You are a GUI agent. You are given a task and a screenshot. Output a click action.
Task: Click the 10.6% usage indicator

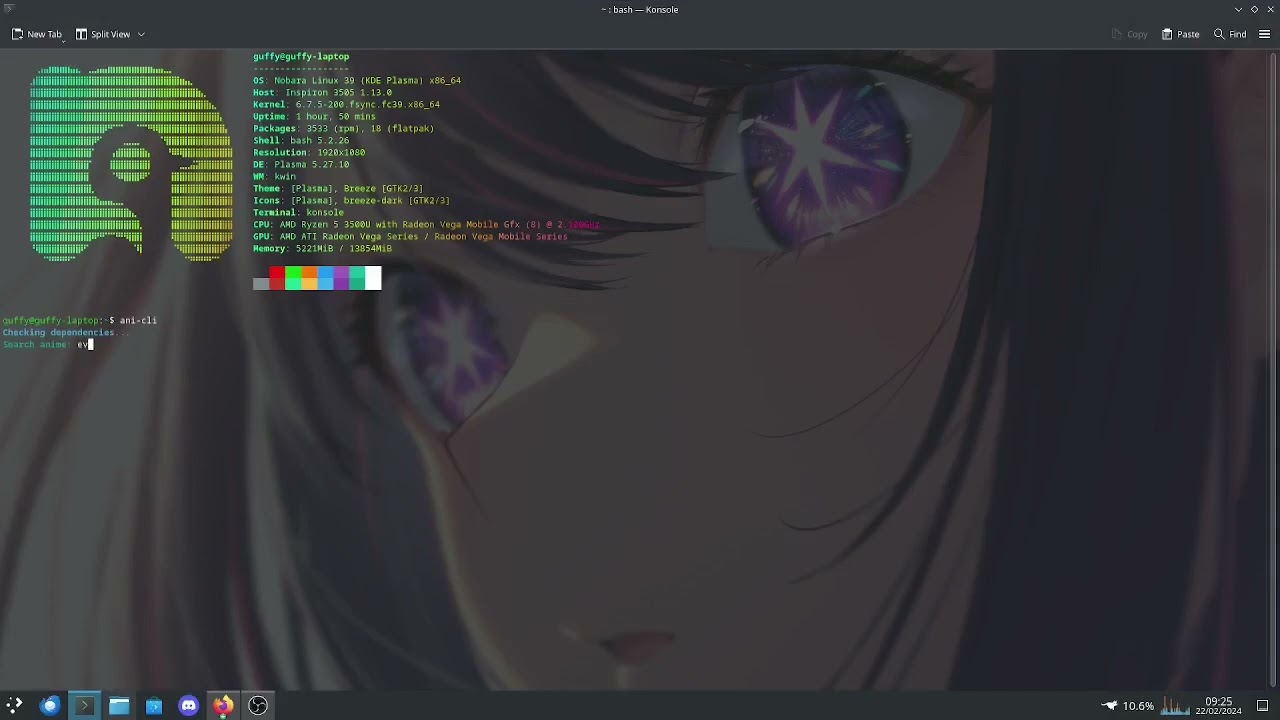point(1138,706)
